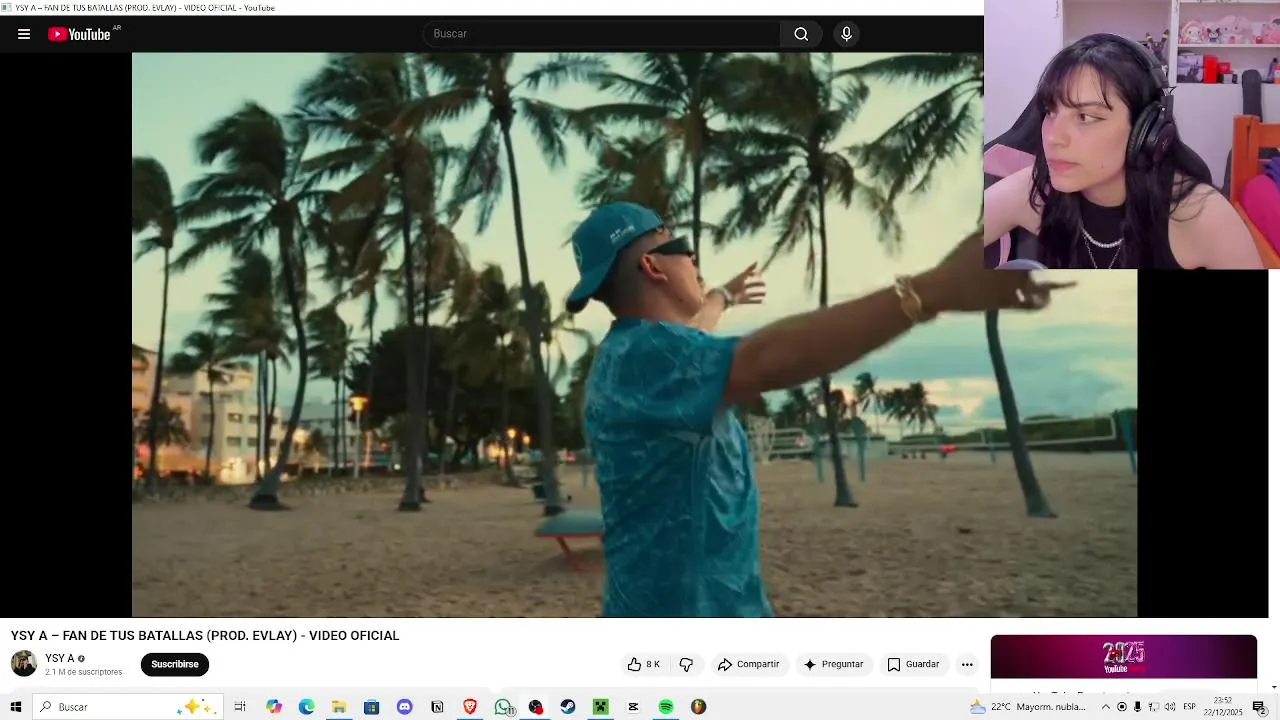Like the video with the thumbs up
The width and height of the screenshot is (1280, 720).
(643, 664)
